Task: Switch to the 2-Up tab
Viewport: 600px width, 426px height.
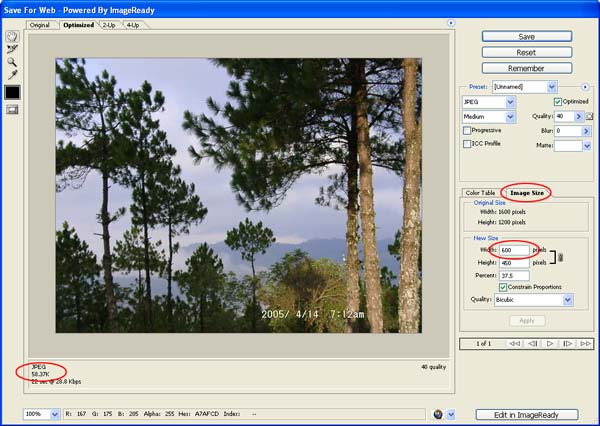Action: coord(107,23)
